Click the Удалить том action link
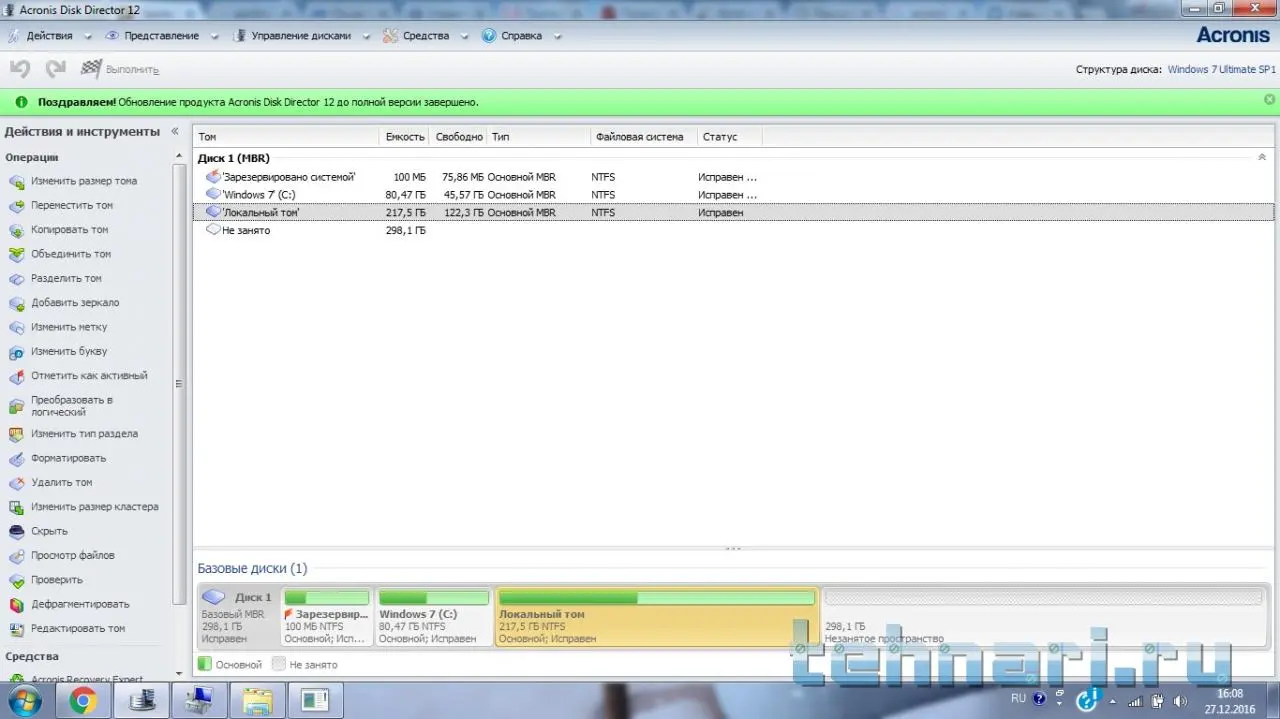The height and width of the screenshot is (719, 1280). [x=61, y=483]
